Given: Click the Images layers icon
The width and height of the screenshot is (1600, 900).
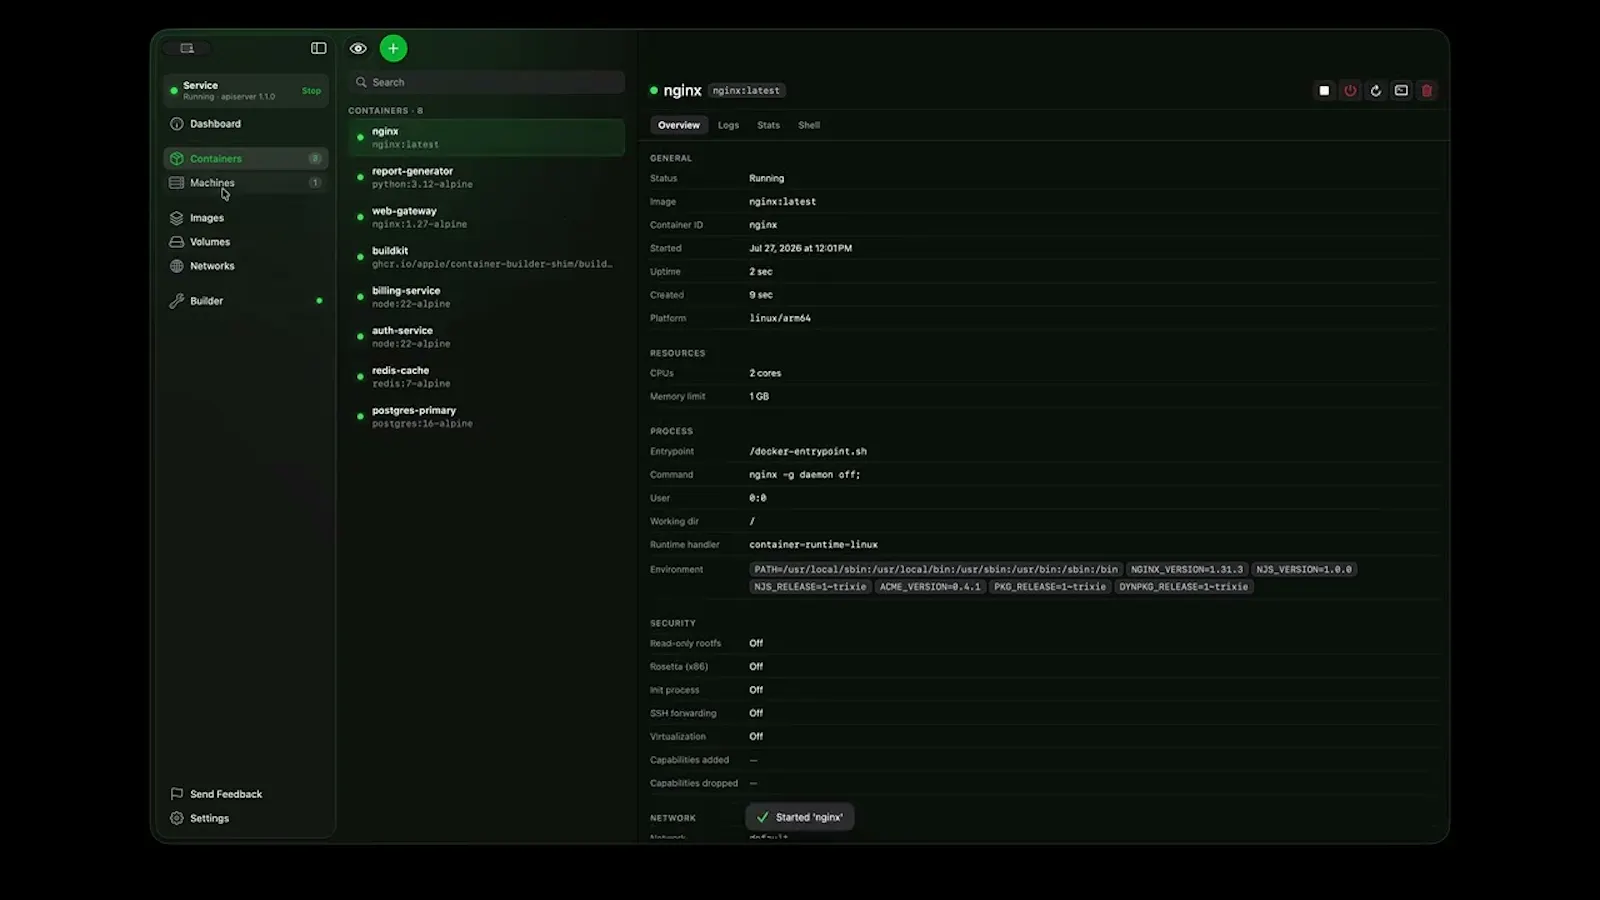Looking at the screenshot, I should [177, 218].
